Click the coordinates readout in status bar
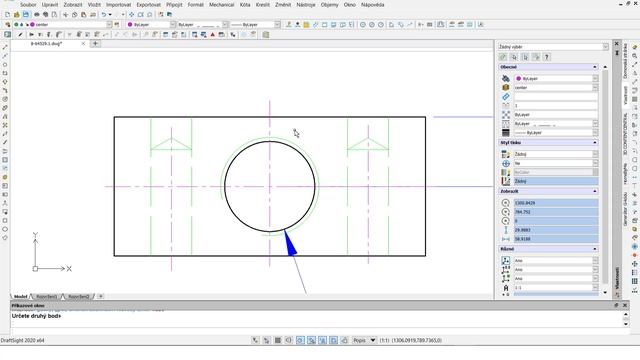This screenshot has width=640, height=360. (416, 340)
